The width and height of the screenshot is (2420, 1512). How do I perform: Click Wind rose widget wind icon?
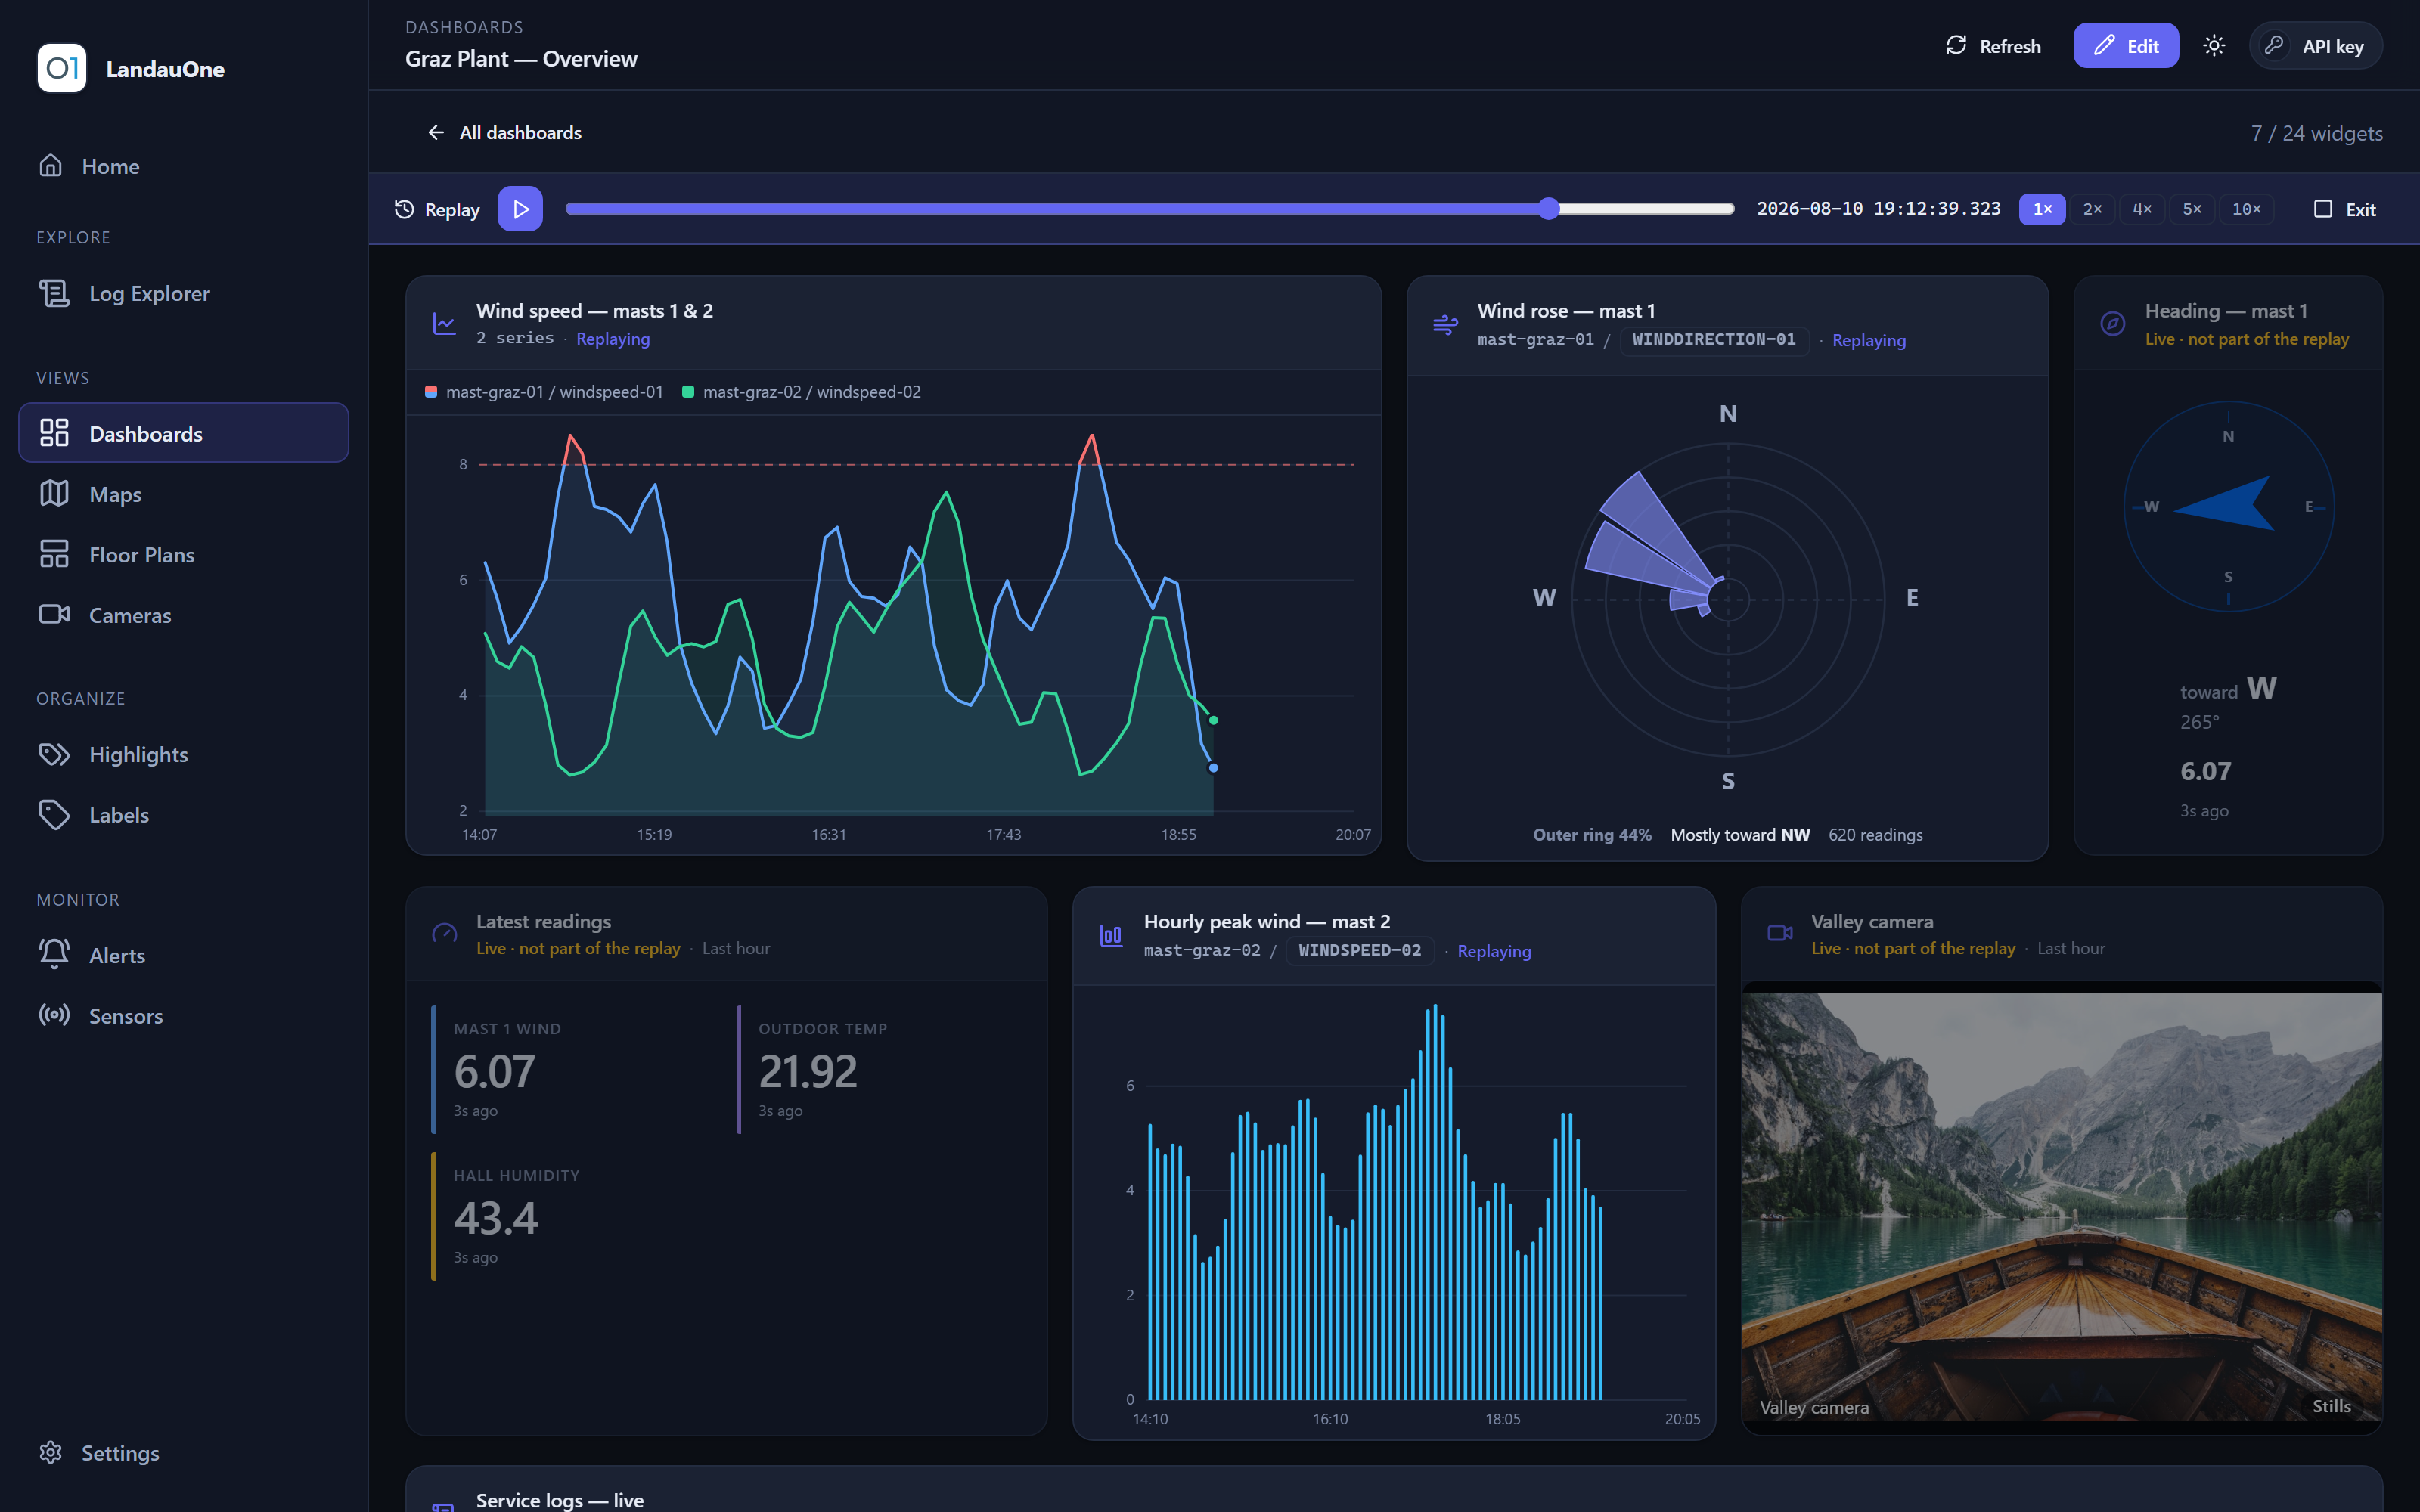tap(1445, 325)
